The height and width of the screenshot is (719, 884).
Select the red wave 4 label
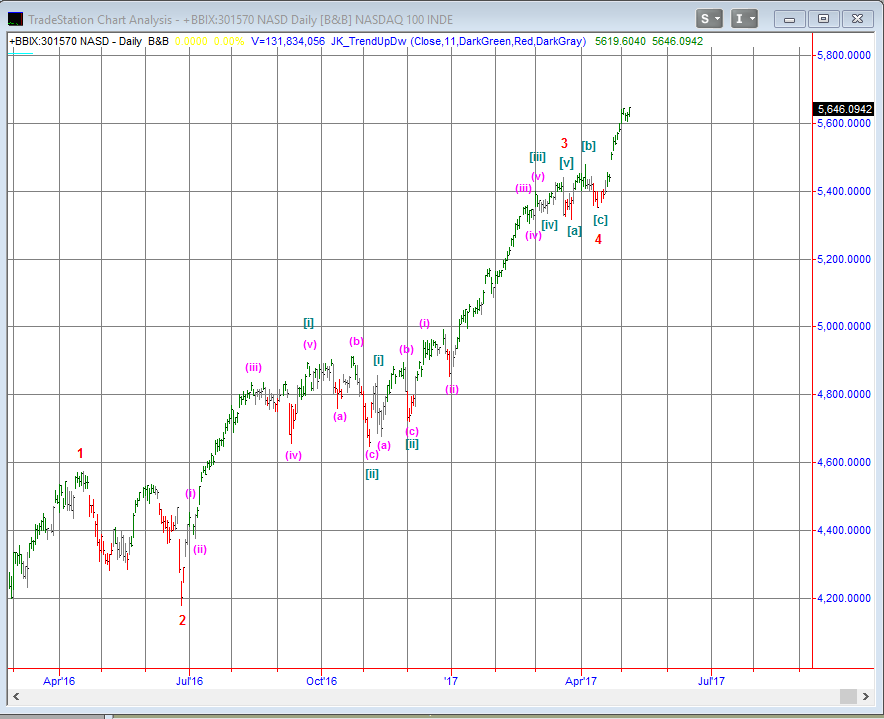coord(598,240)
